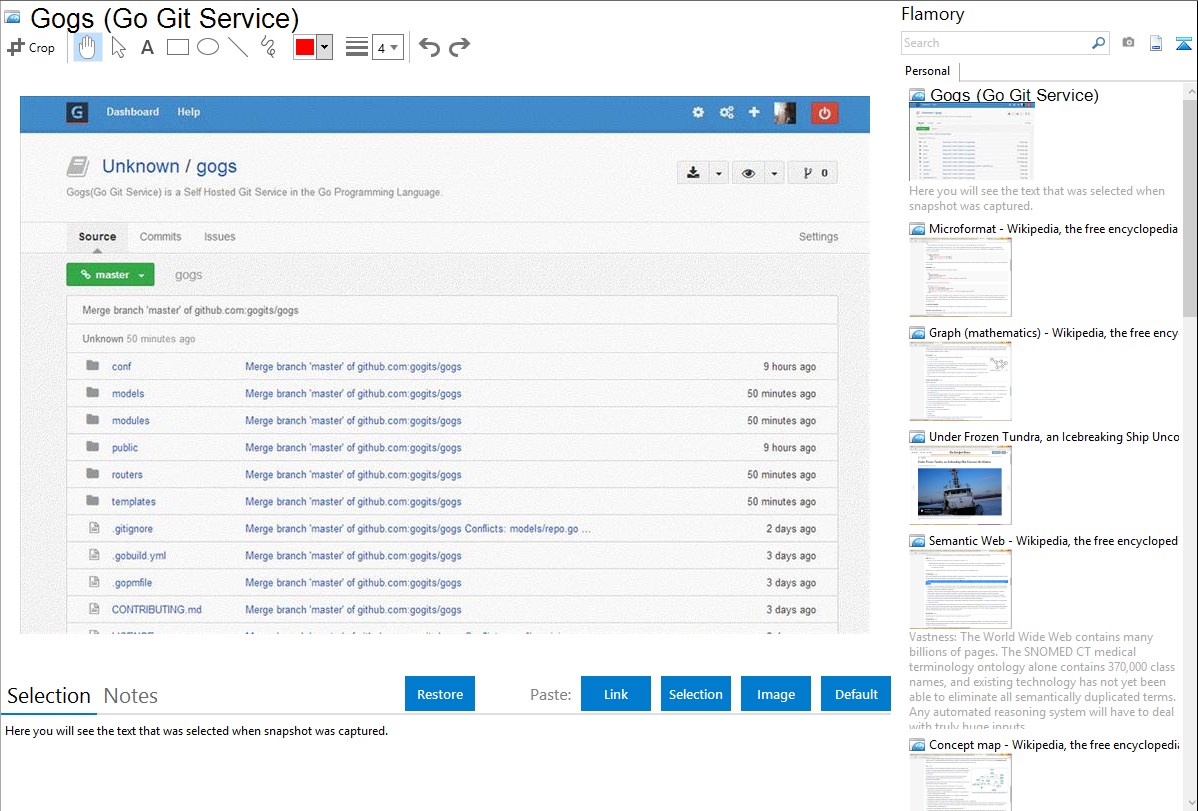Open the annotation color dropdown arrow
Screen dimensions: 1198x811
point(325,47)
